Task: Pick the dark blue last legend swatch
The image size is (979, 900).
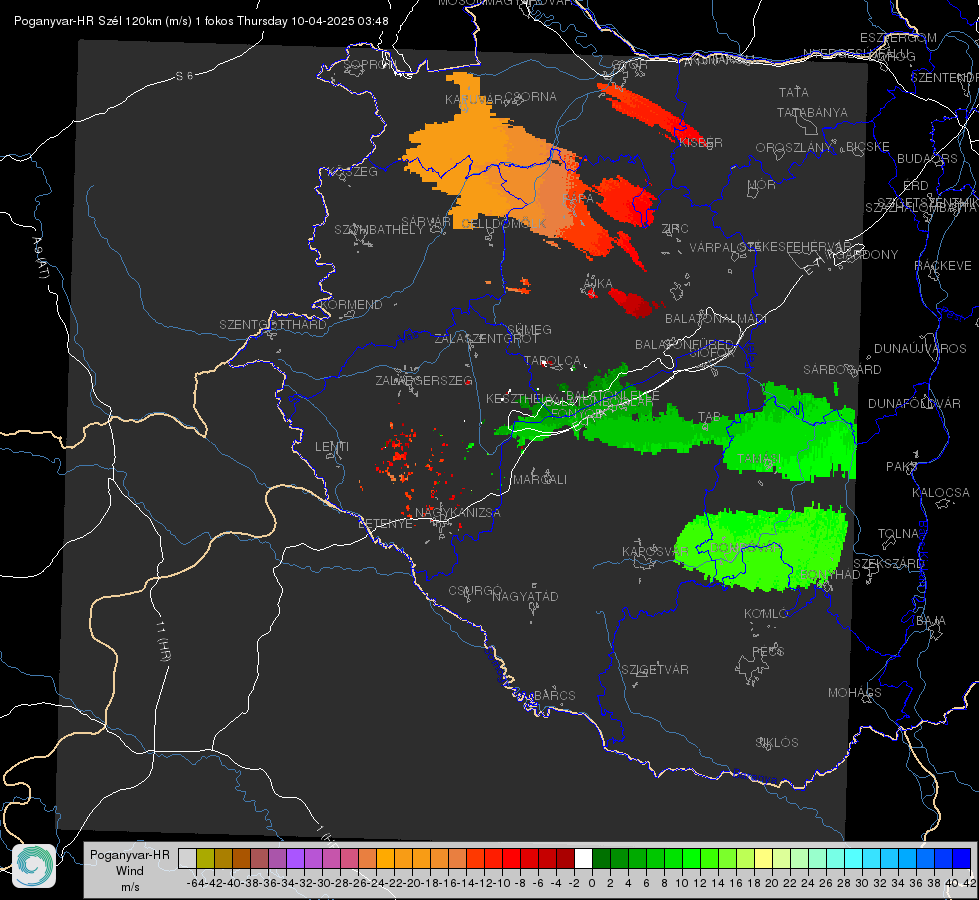Action: (962, 858)
